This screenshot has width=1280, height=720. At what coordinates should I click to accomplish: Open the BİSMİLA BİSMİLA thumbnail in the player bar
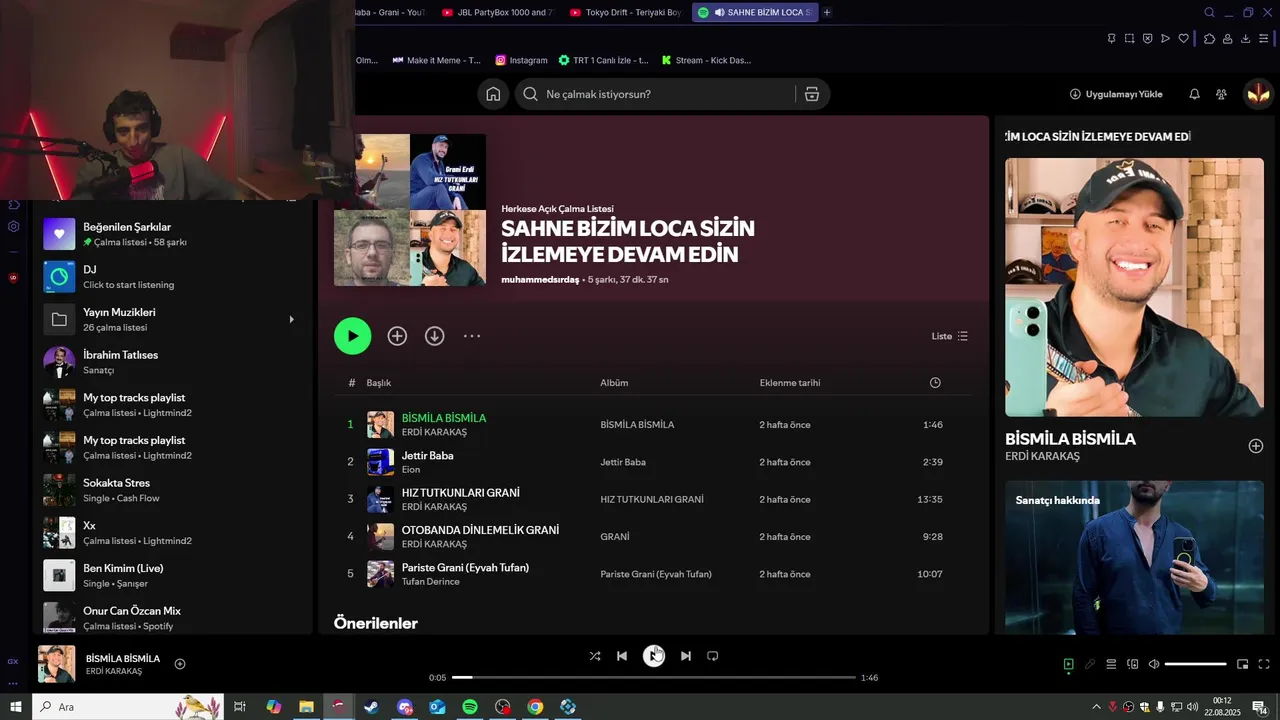click(x=57, y=664)
